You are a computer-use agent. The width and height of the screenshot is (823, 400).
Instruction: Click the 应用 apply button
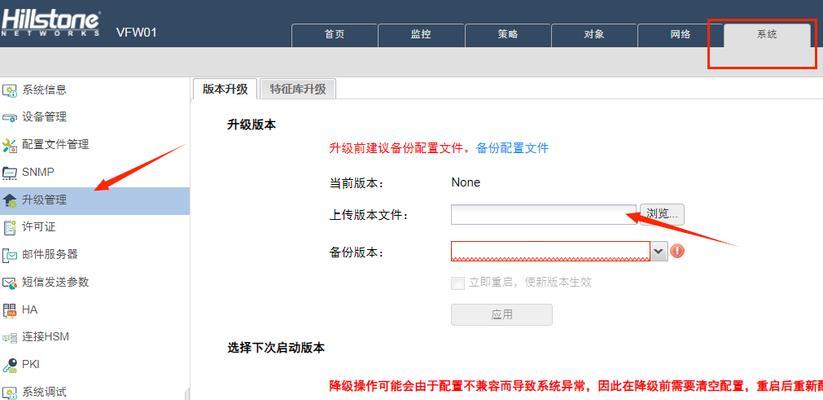502,314
